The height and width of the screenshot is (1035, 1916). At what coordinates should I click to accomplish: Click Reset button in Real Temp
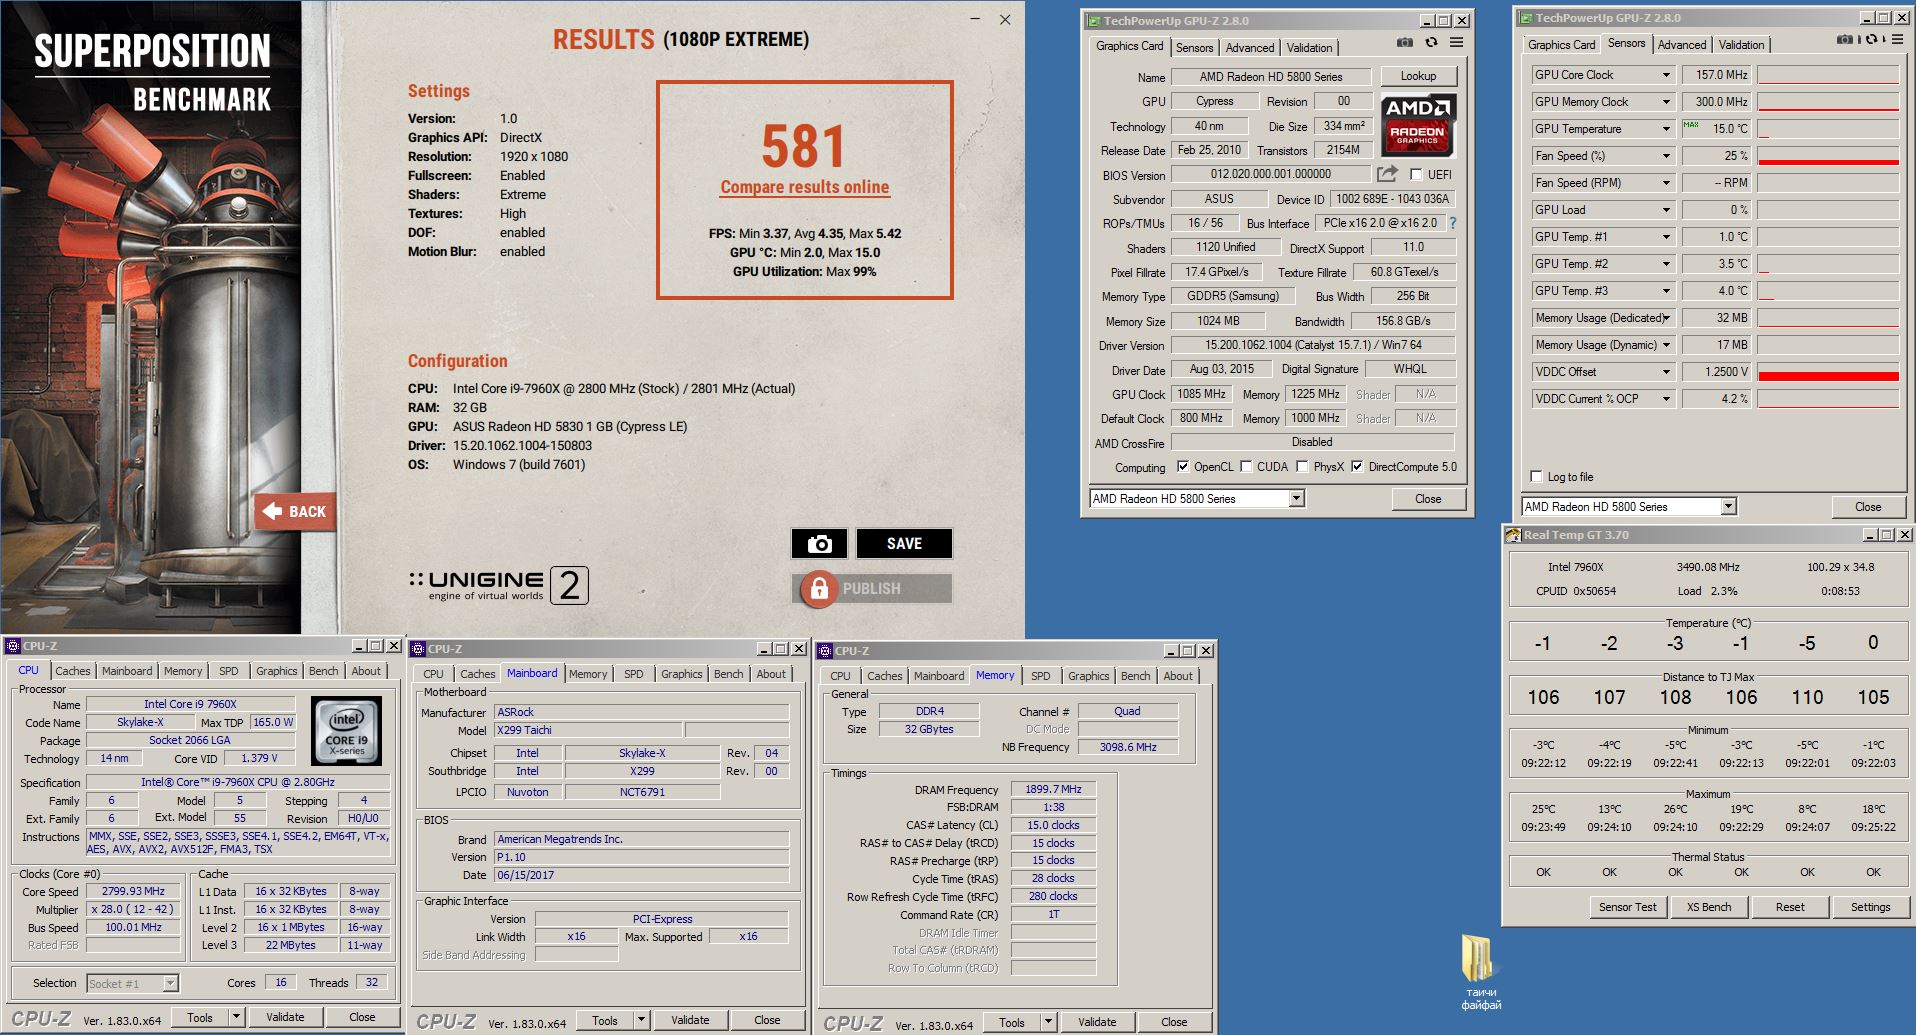click(1790, 907)
